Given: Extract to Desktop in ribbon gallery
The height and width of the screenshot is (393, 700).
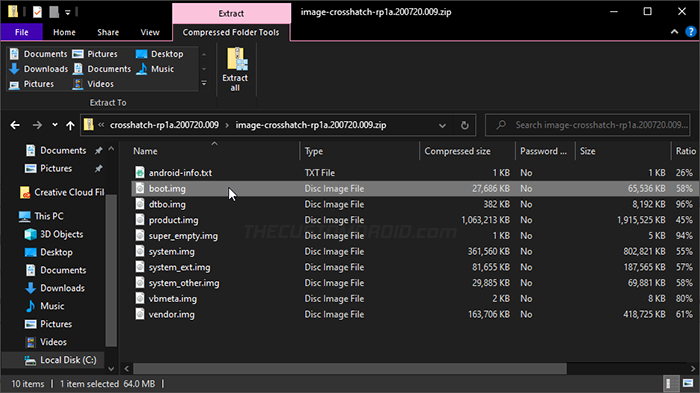Looking at the screenshot, I should 159,54.
